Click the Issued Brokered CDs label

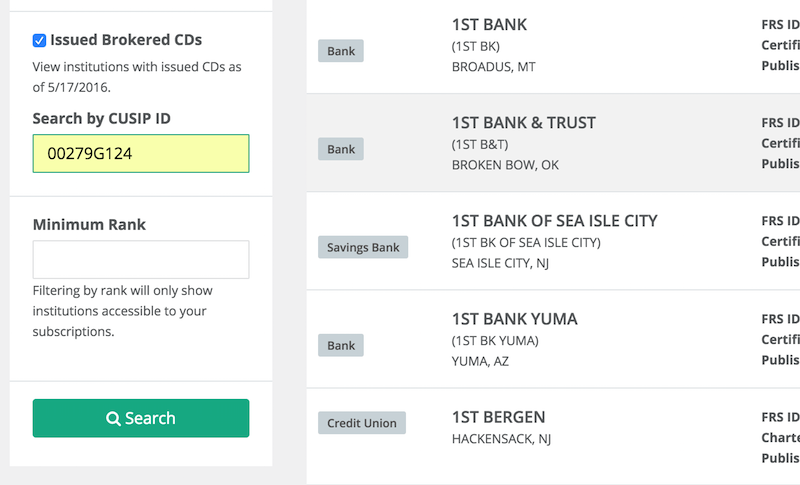click(126, 41)
